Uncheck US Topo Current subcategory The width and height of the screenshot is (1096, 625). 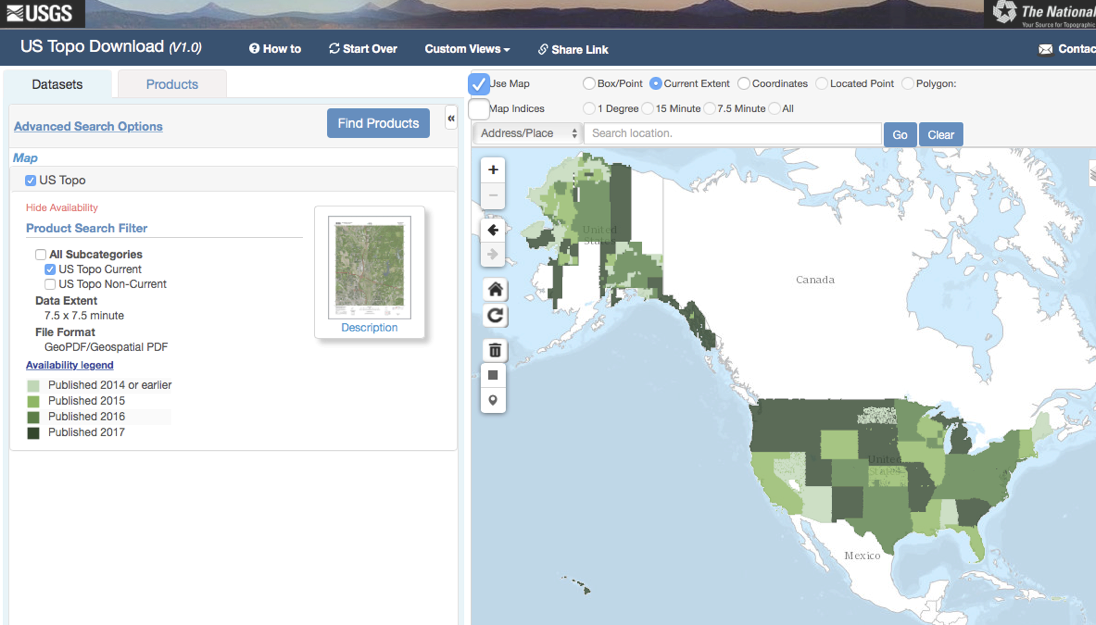(x=50, y=269)
